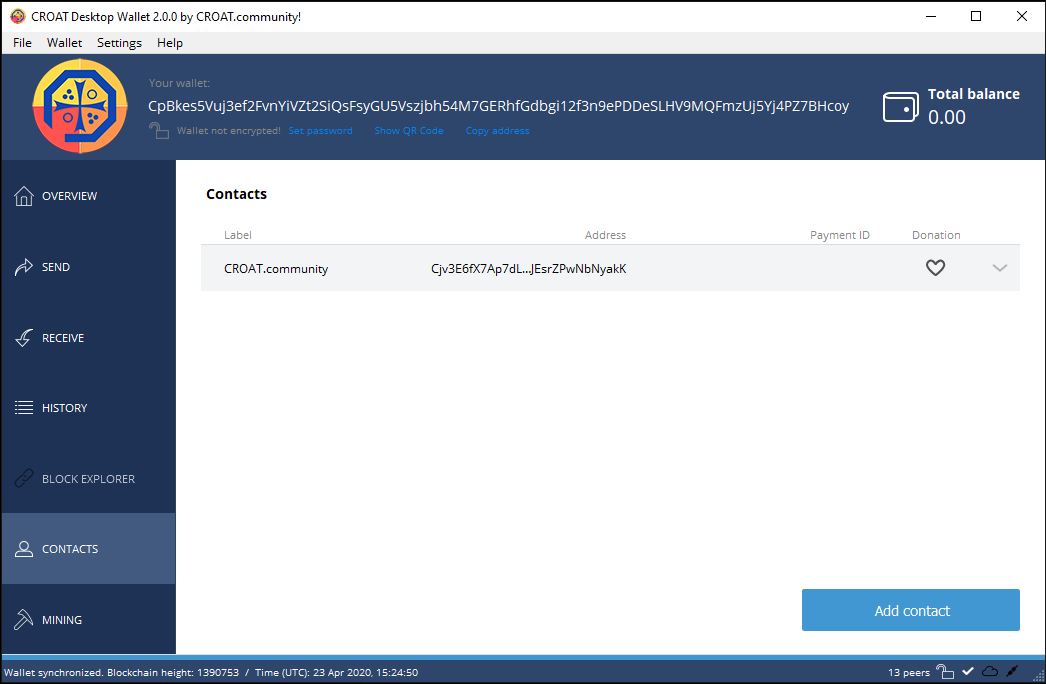
Task: Click the unlocked padlock beside Wallet not encrypted
Action: point(159,130)
